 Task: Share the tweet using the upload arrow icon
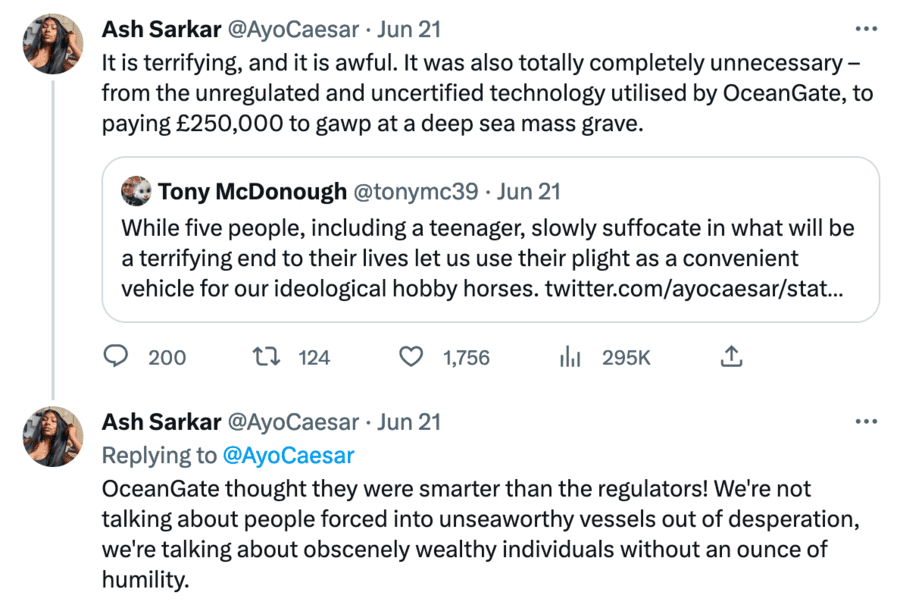pyautogui.click(x=731, y=357)
